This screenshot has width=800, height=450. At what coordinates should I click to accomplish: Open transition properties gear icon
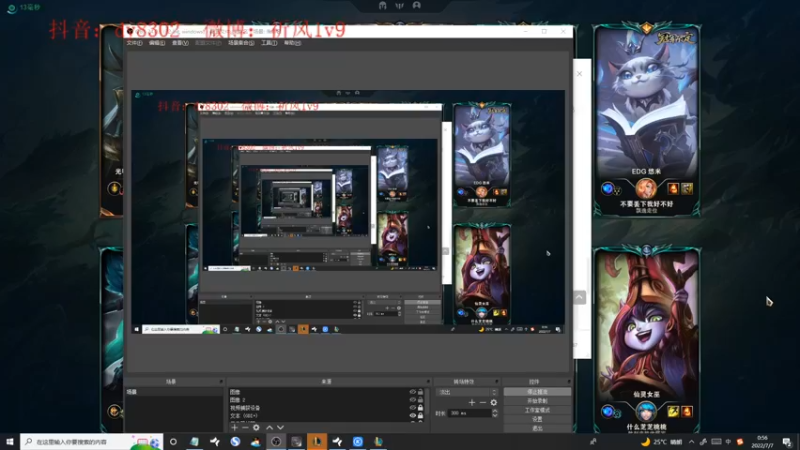coord(493,403)
